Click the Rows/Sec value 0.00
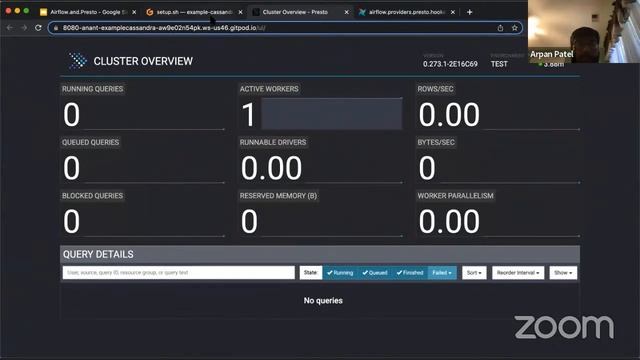Image resolution: width=640 pixels, height=360 pixels. point(449,115)
